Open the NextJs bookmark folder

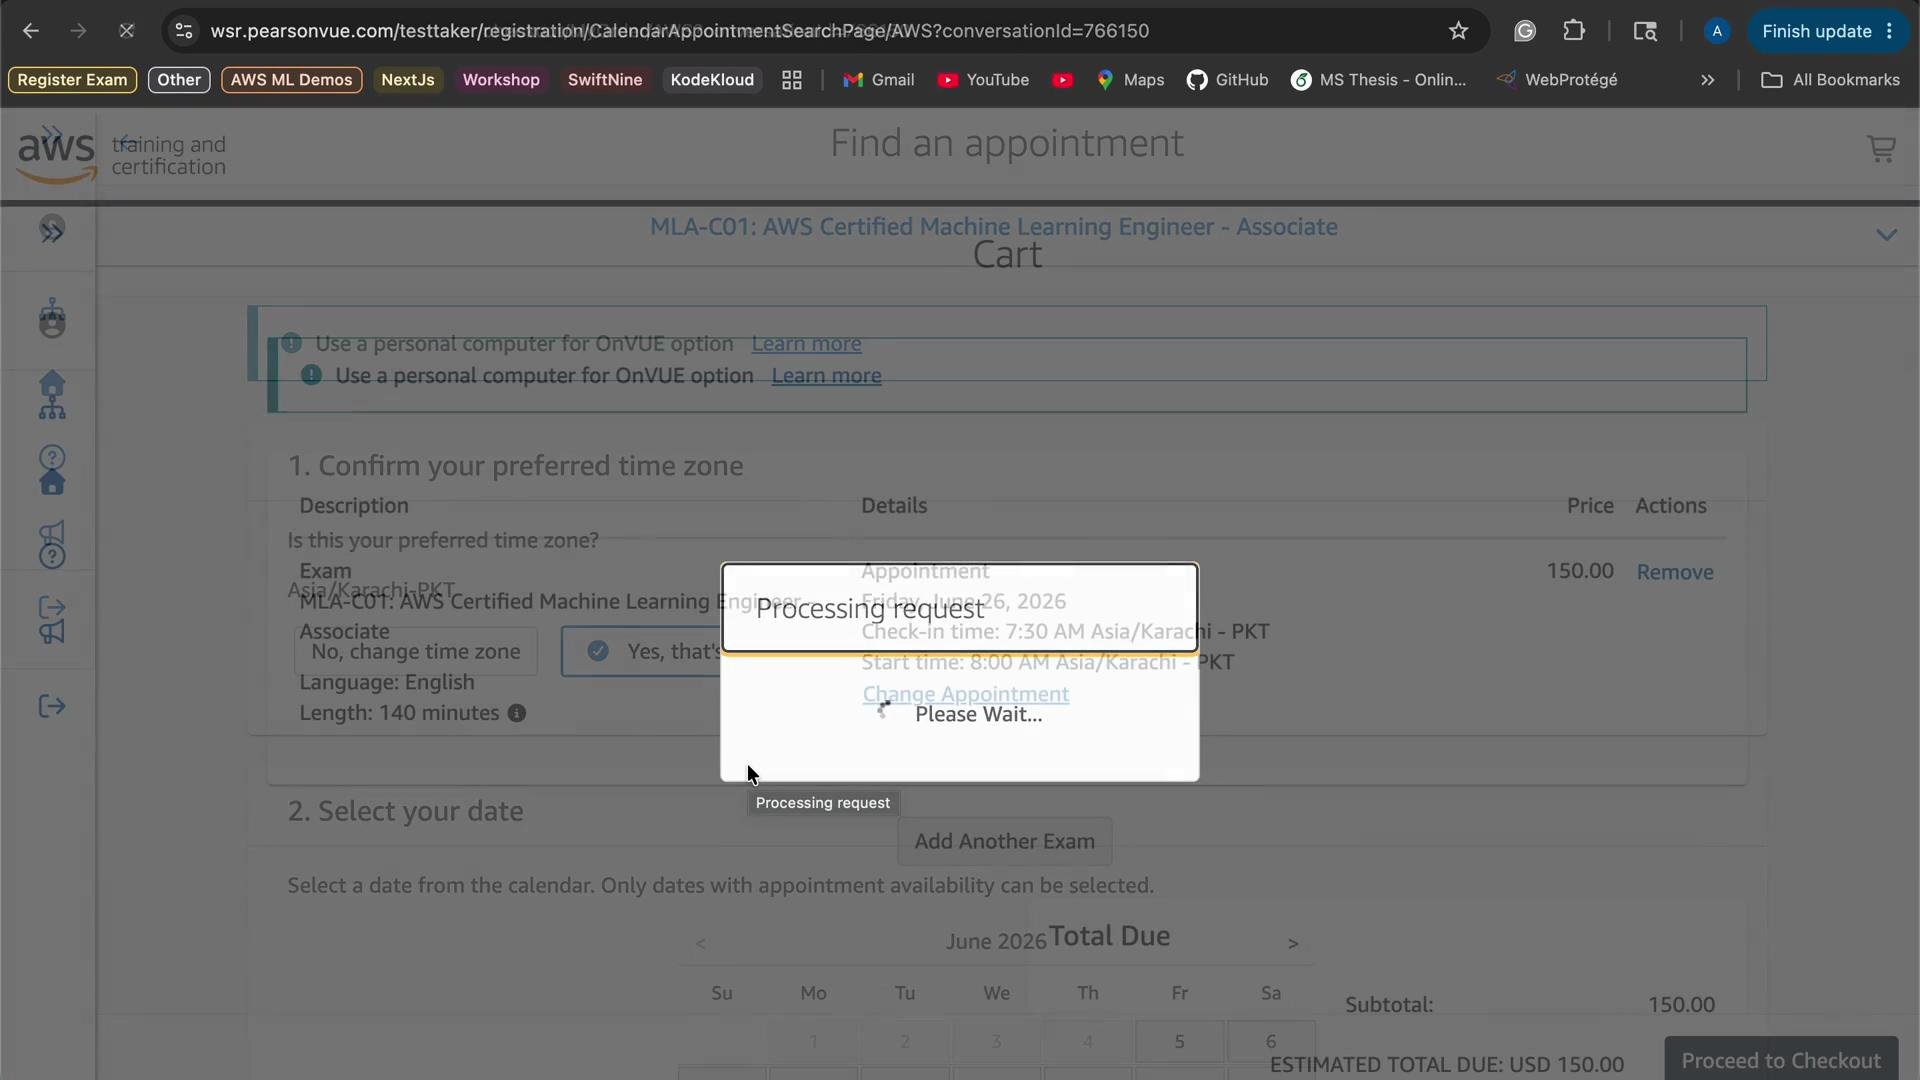click(x=407, y=80)
